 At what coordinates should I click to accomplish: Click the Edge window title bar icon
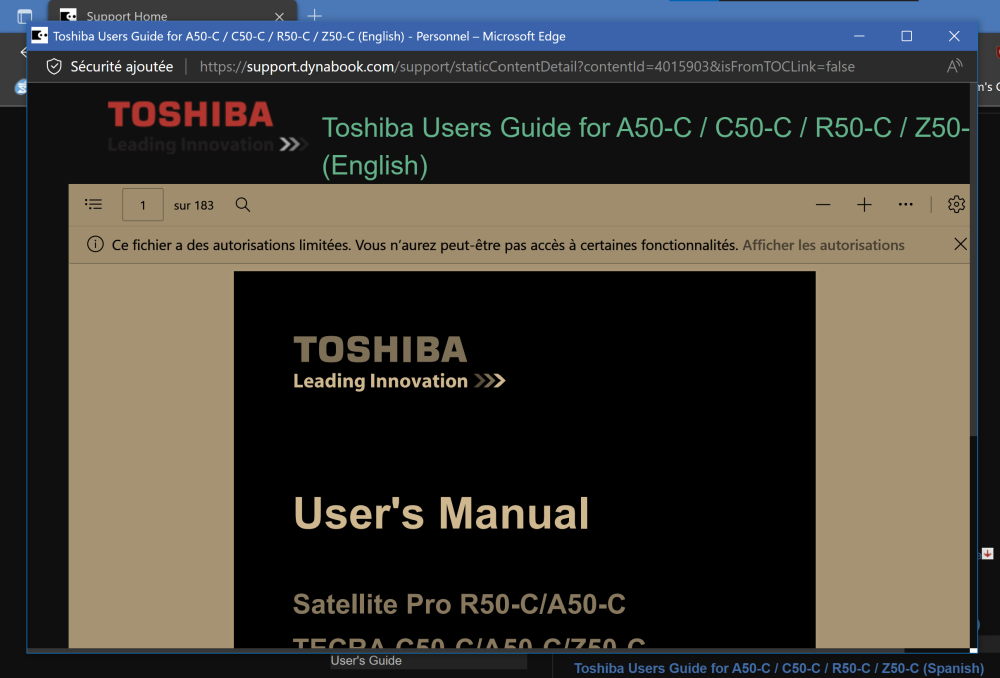(40, 36)
